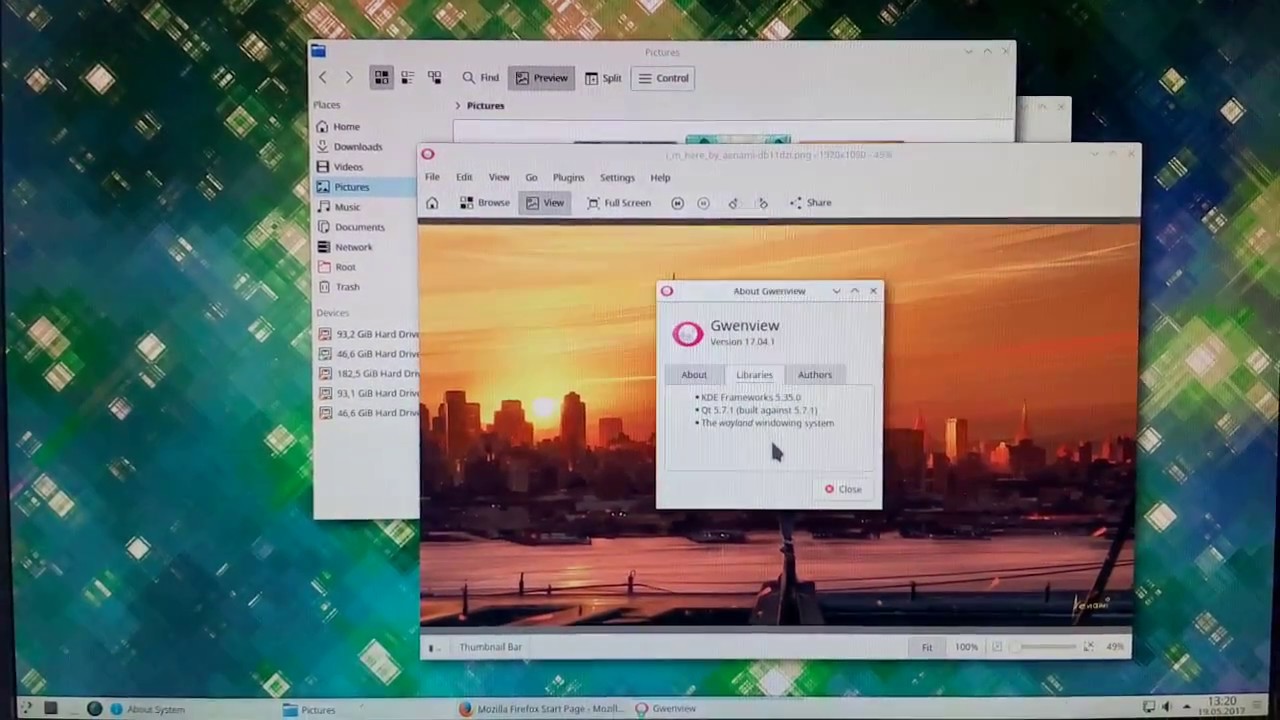Open Gwenview Edit menu
This screenshot has width=1280, height=720.
coord(464,177)
